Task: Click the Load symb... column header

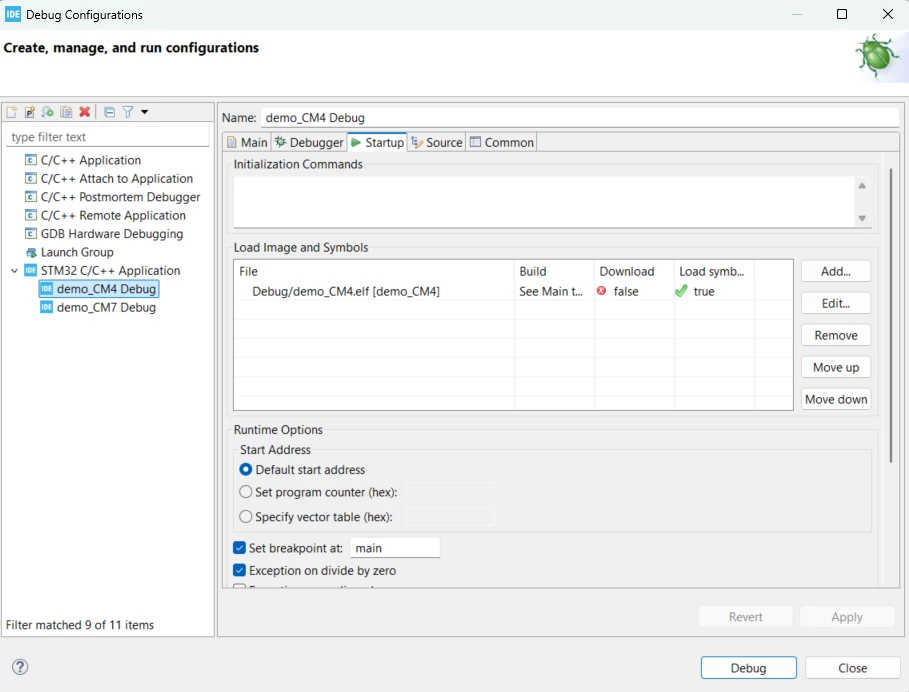Action: 714,271
